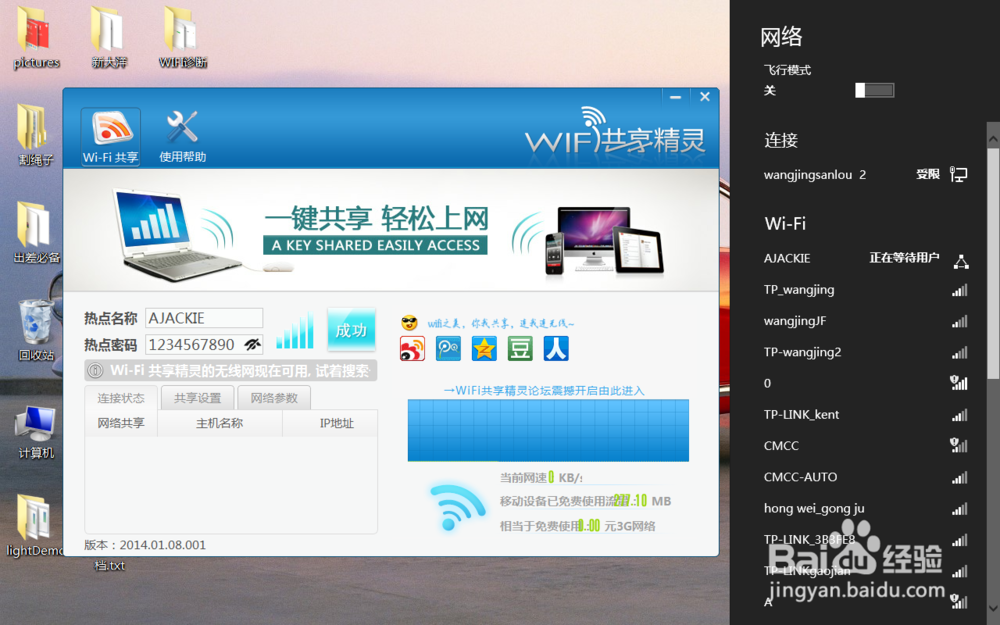This screenshot has height=625, width=1000.
Task: Click the 热点密码 password field
Action: tap(204, 344)
